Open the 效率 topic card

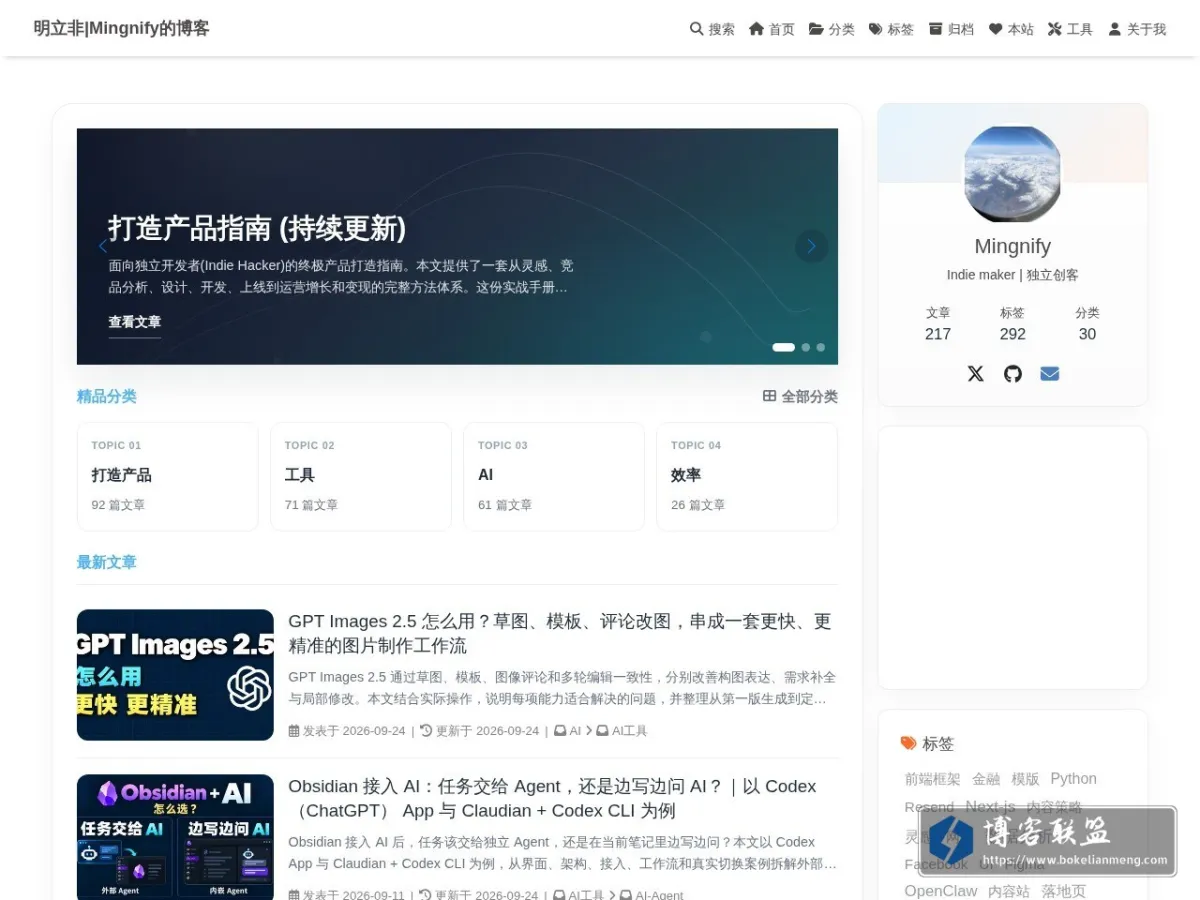[747, 476]
